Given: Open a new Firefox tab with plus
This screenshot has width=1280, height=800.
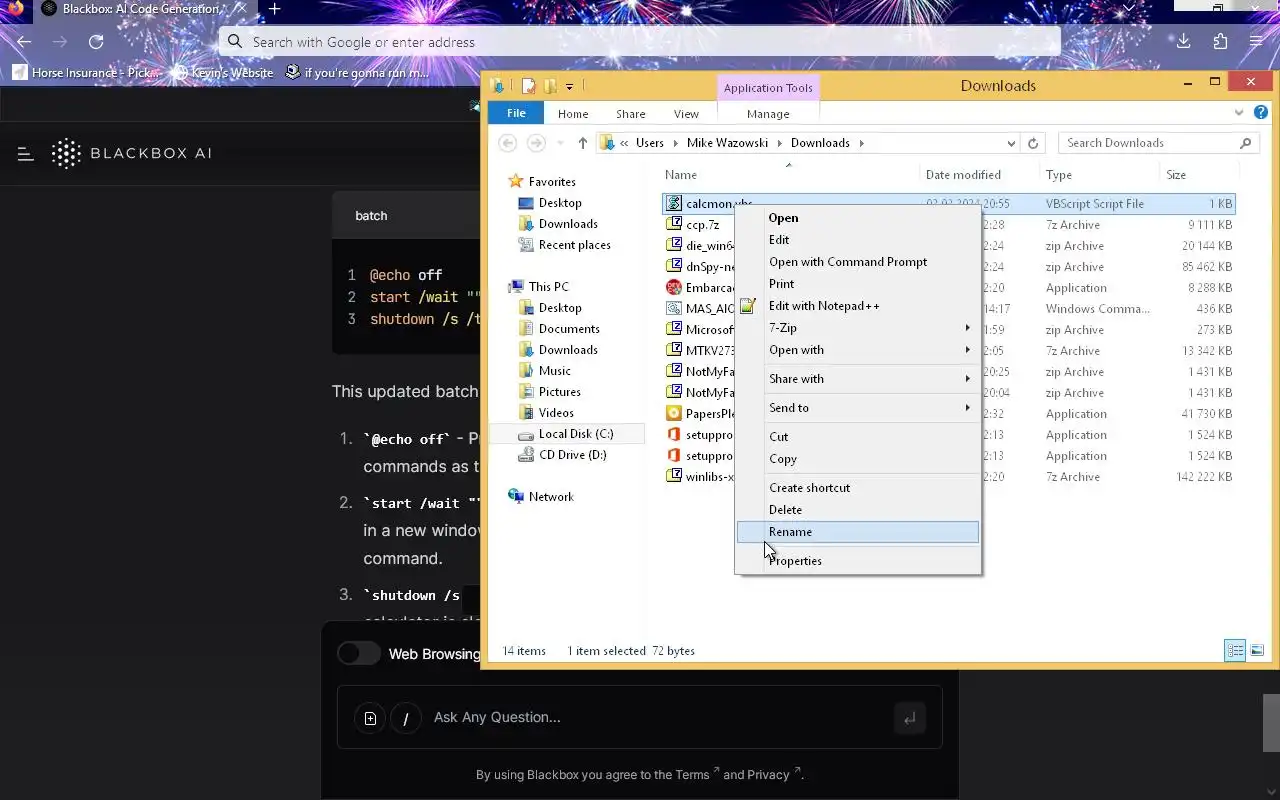Looking at the screenshot, I should click(x=274, y=9).
